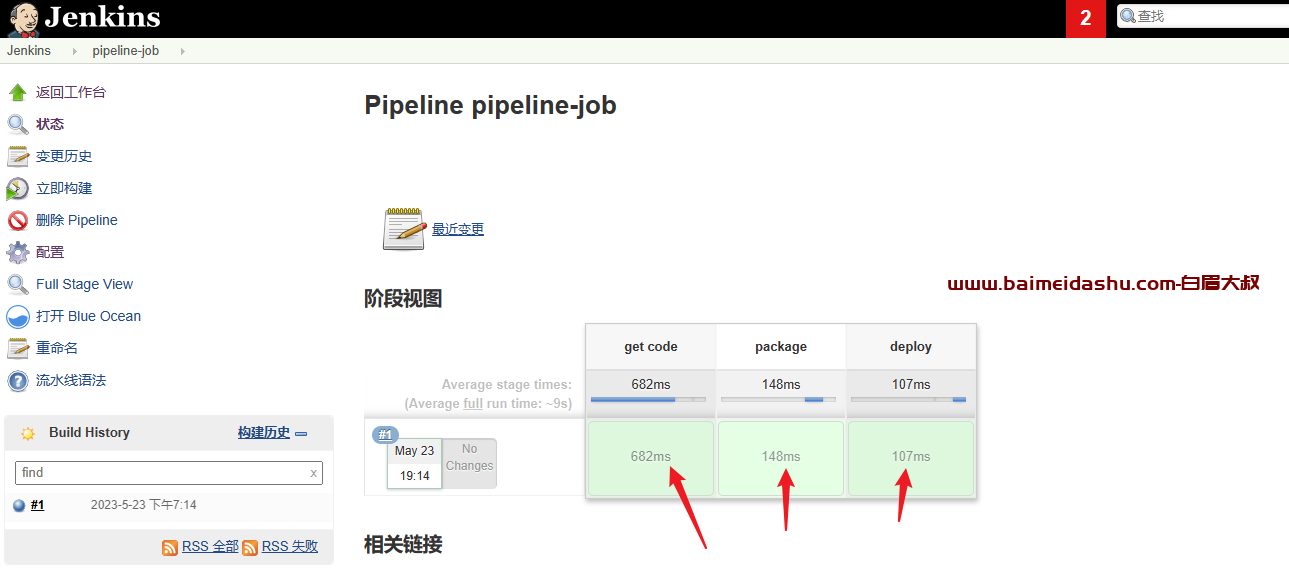This screenshot has height=580, width=1289.
Task: Click the green up-arrow icon beside 返回工作台
Action: pyautogui.click(x=18, y=92)
